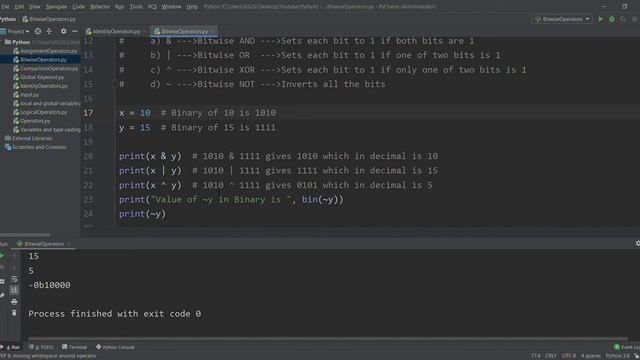Open LogicalOperators.py in project tree

click(40, 112)
